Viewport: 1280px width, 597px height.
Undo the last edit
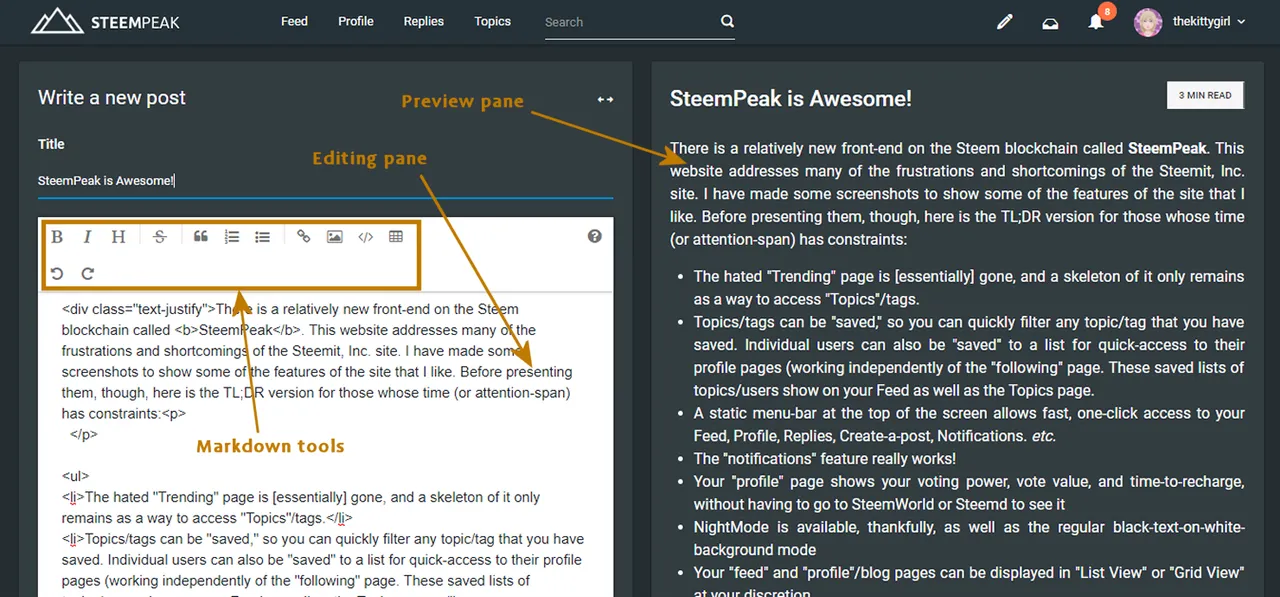coord(57,273)
